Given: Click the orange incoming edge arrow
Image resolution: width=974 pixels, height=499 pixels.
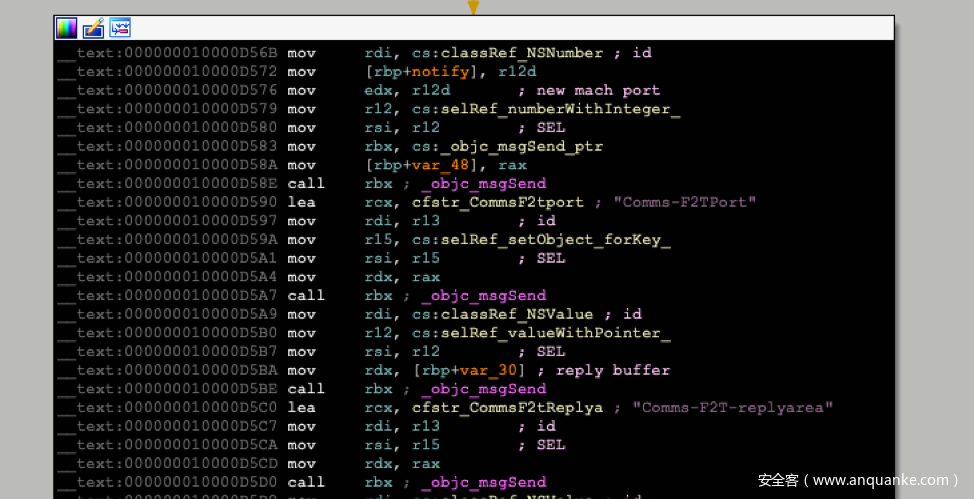Looking at the screenshot, I should [473, 8].
